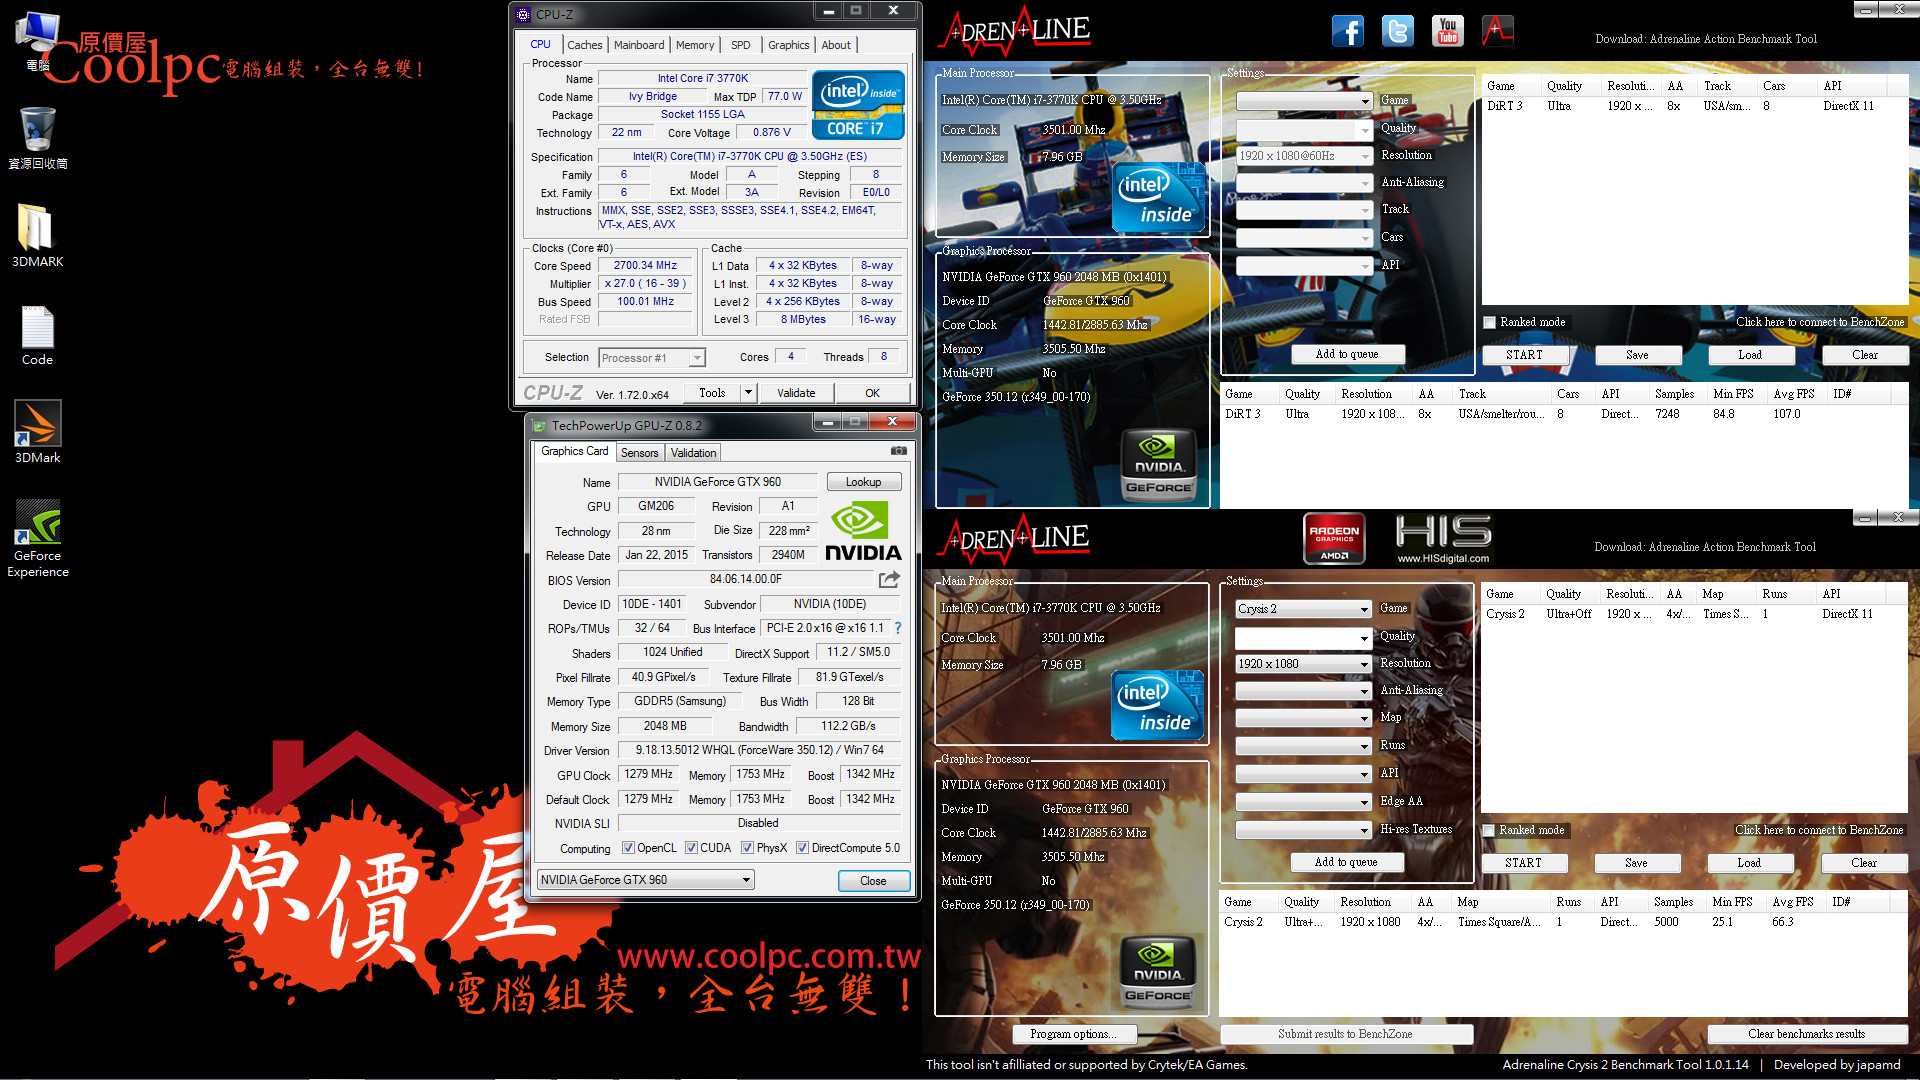This screenshot has height=1080, width=1920.
Task: Switch to the SPD tab in CPU-Z
Action: tap(740, 45)
